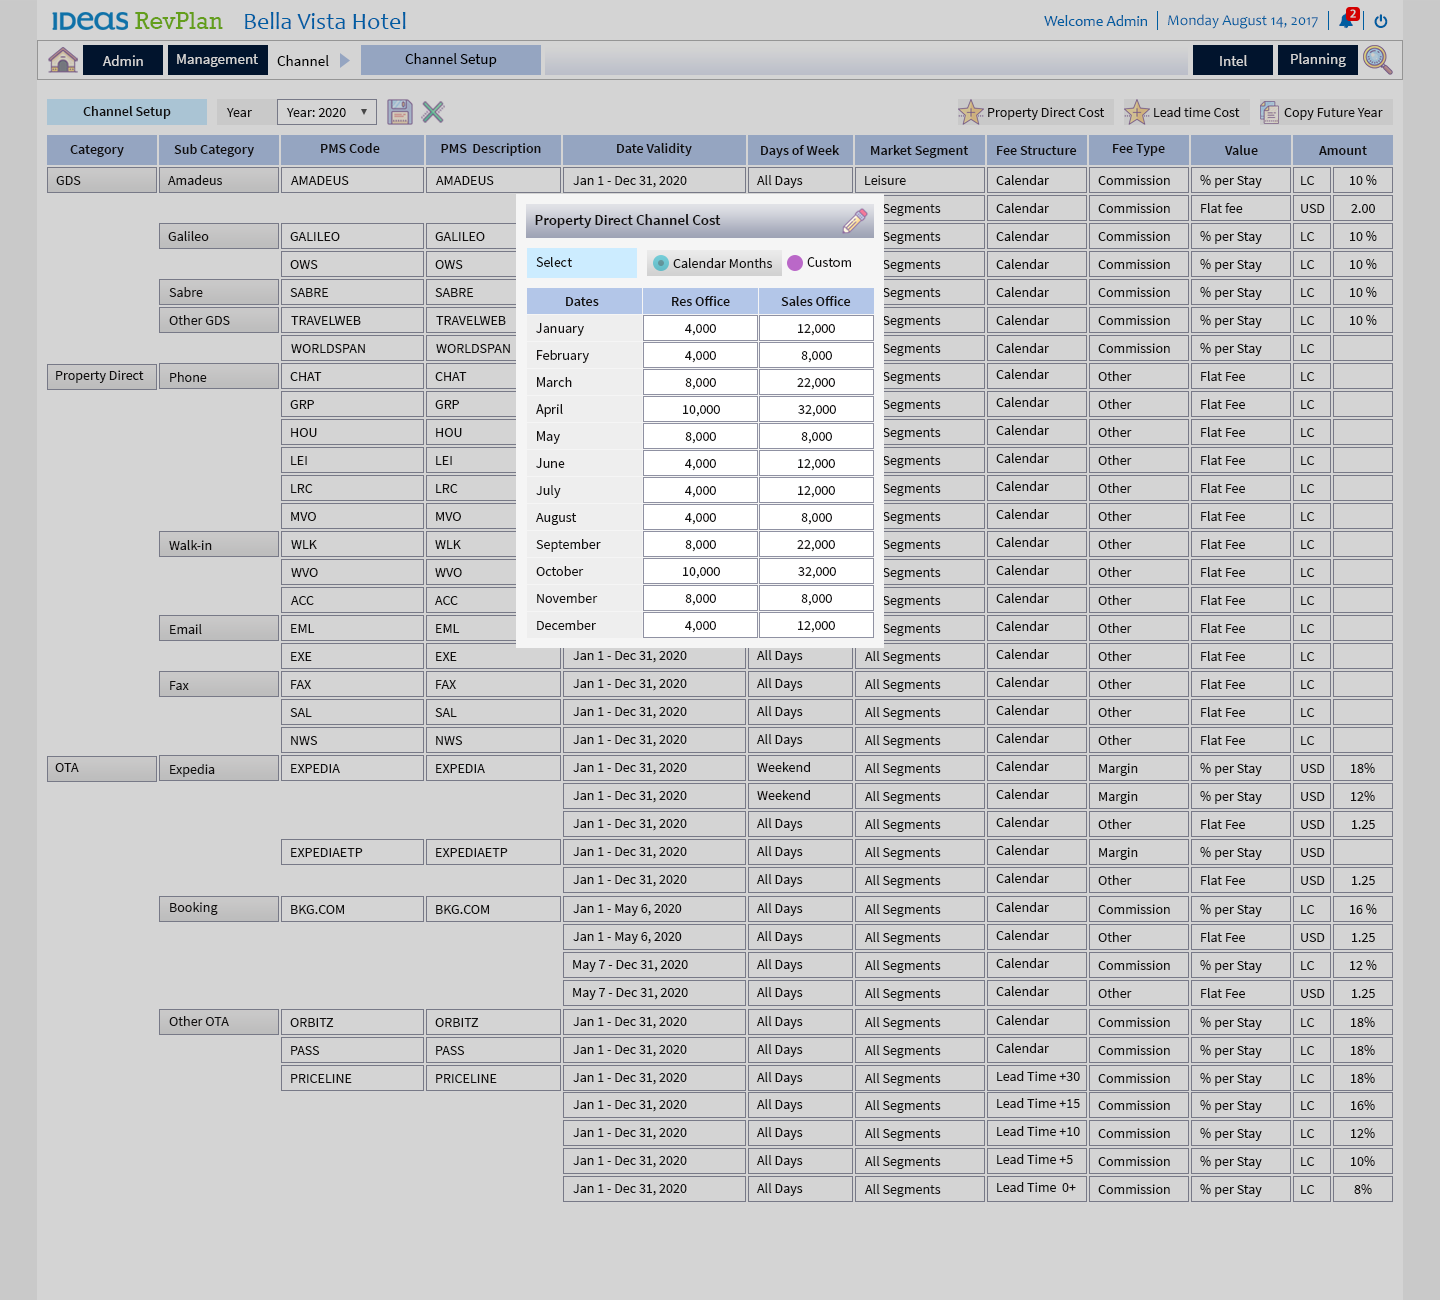This screenshot has height=1300, width=1440.
Task: Select the Calendar Months radio option
Action: tap(661, 264)
